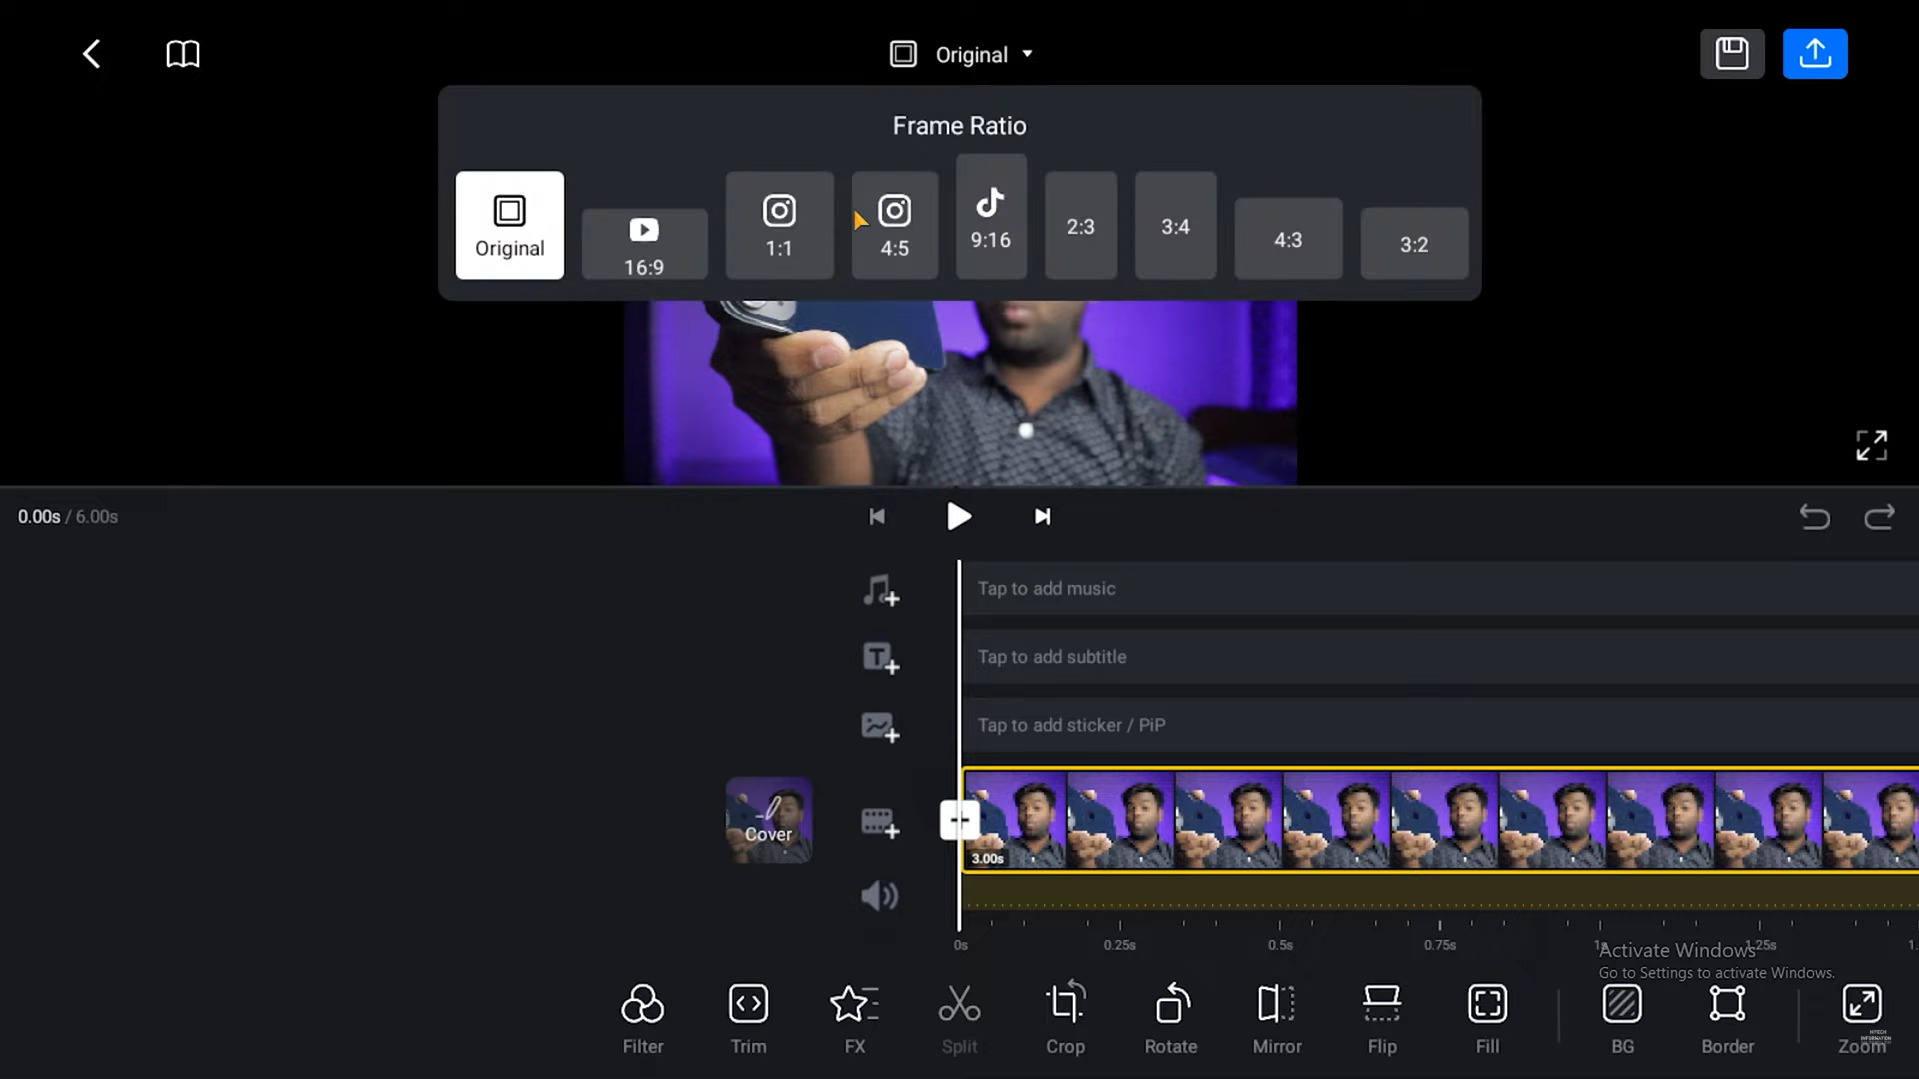Toggle fullscreen video preview
The width and height of the screenshot is (1919, 1079).
[x=1872, y=445]
